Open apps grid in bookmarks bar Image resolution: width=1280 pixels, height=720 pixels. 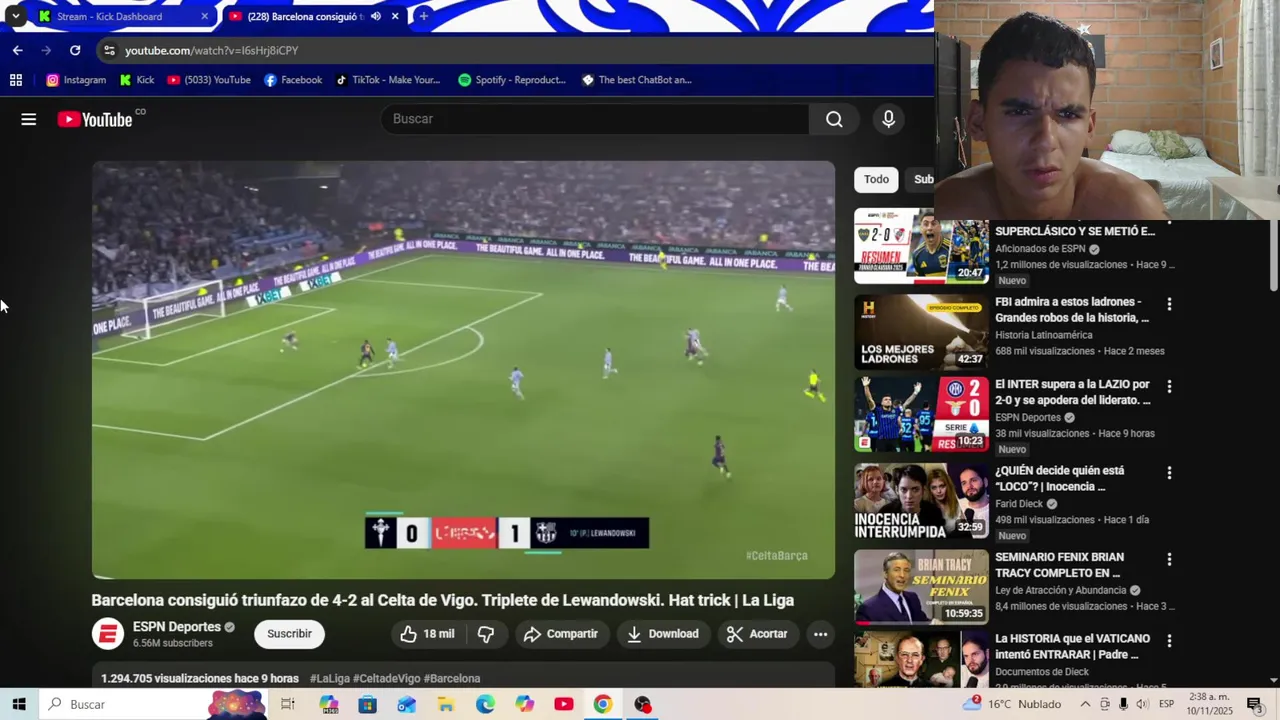click(x=16, y=80)
